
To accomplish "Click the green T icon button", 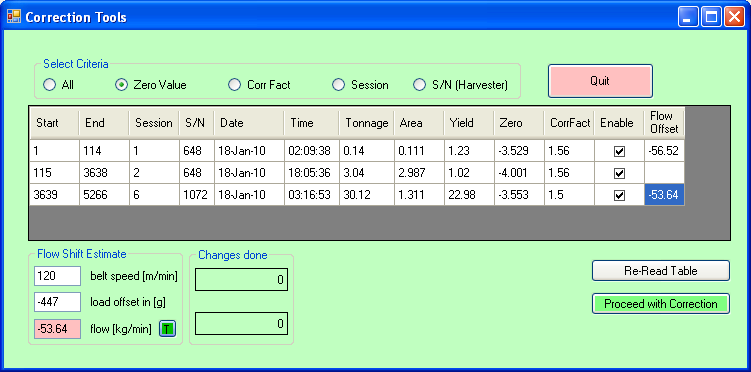I will pos(168,329).
